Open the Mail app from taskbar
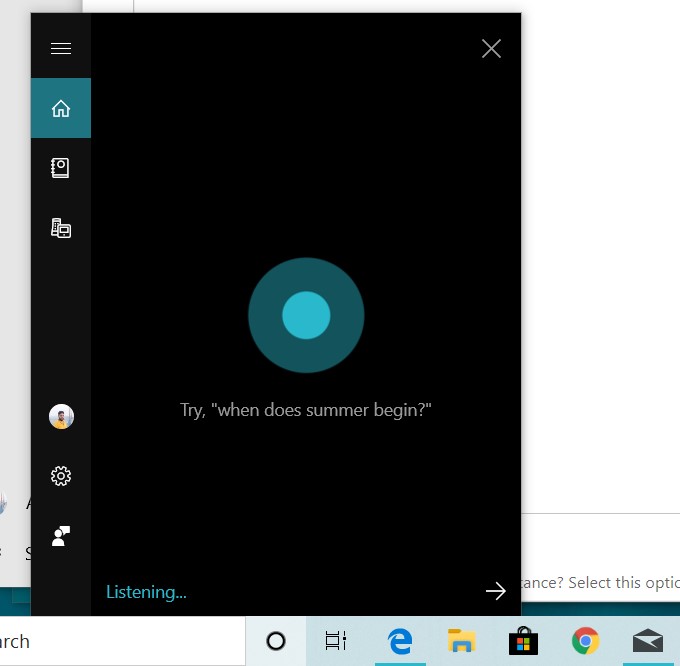Image resolution: width=680 pixels, height=666 pixels. click(648, 640)
